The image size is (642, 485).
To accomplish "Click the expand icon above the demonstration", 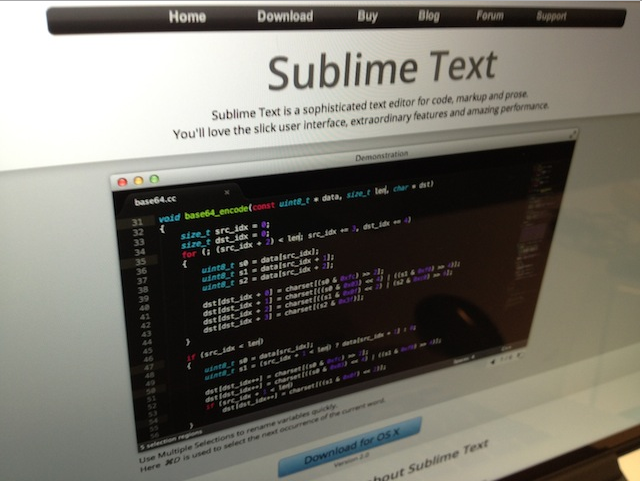I will point(572,133).
